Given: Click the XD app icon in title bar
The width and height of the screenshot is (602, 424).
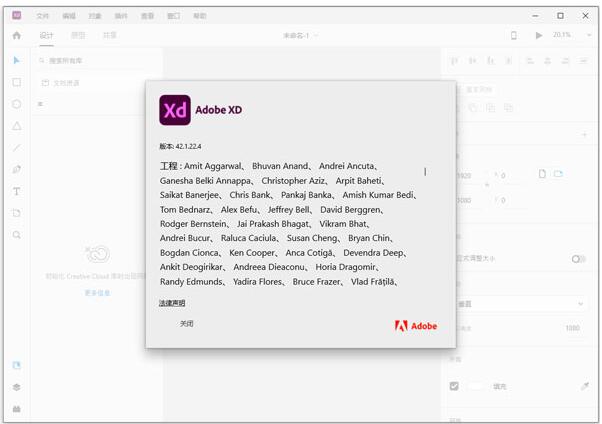Looking at the screenshot, I should coord(17,15).
